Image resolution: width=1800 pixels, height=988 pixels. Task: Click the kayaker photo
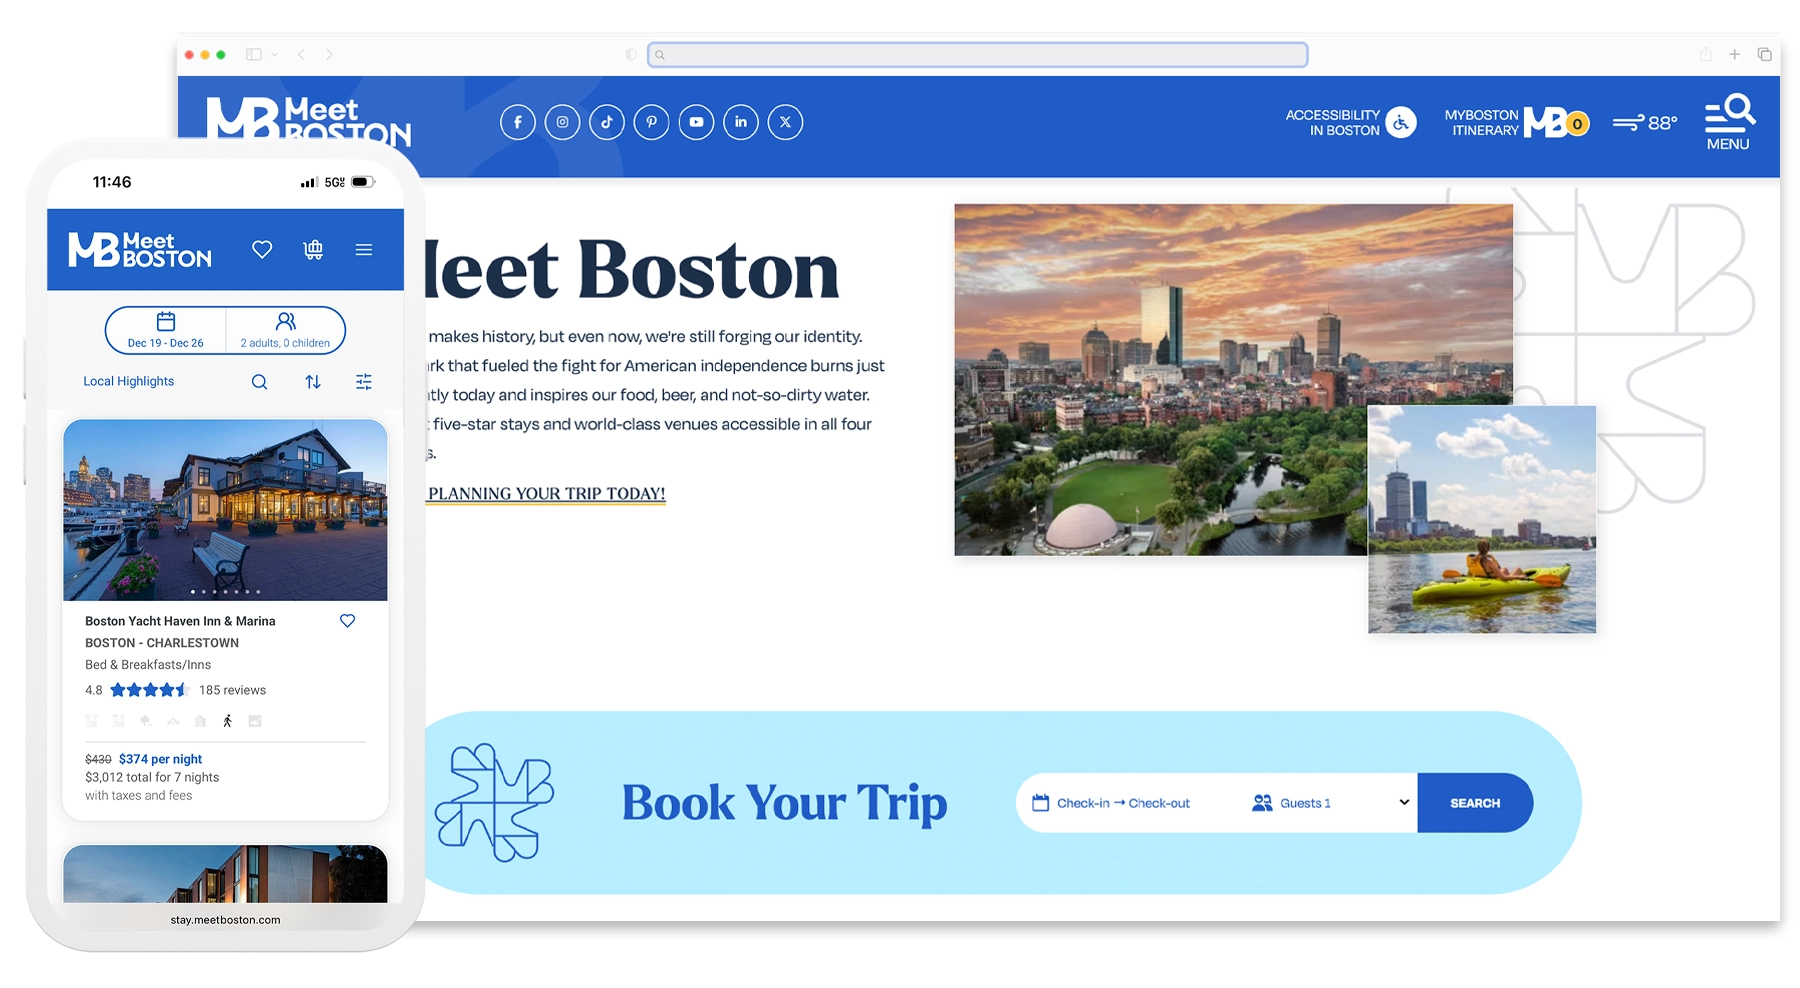(x=1482, y=519)
